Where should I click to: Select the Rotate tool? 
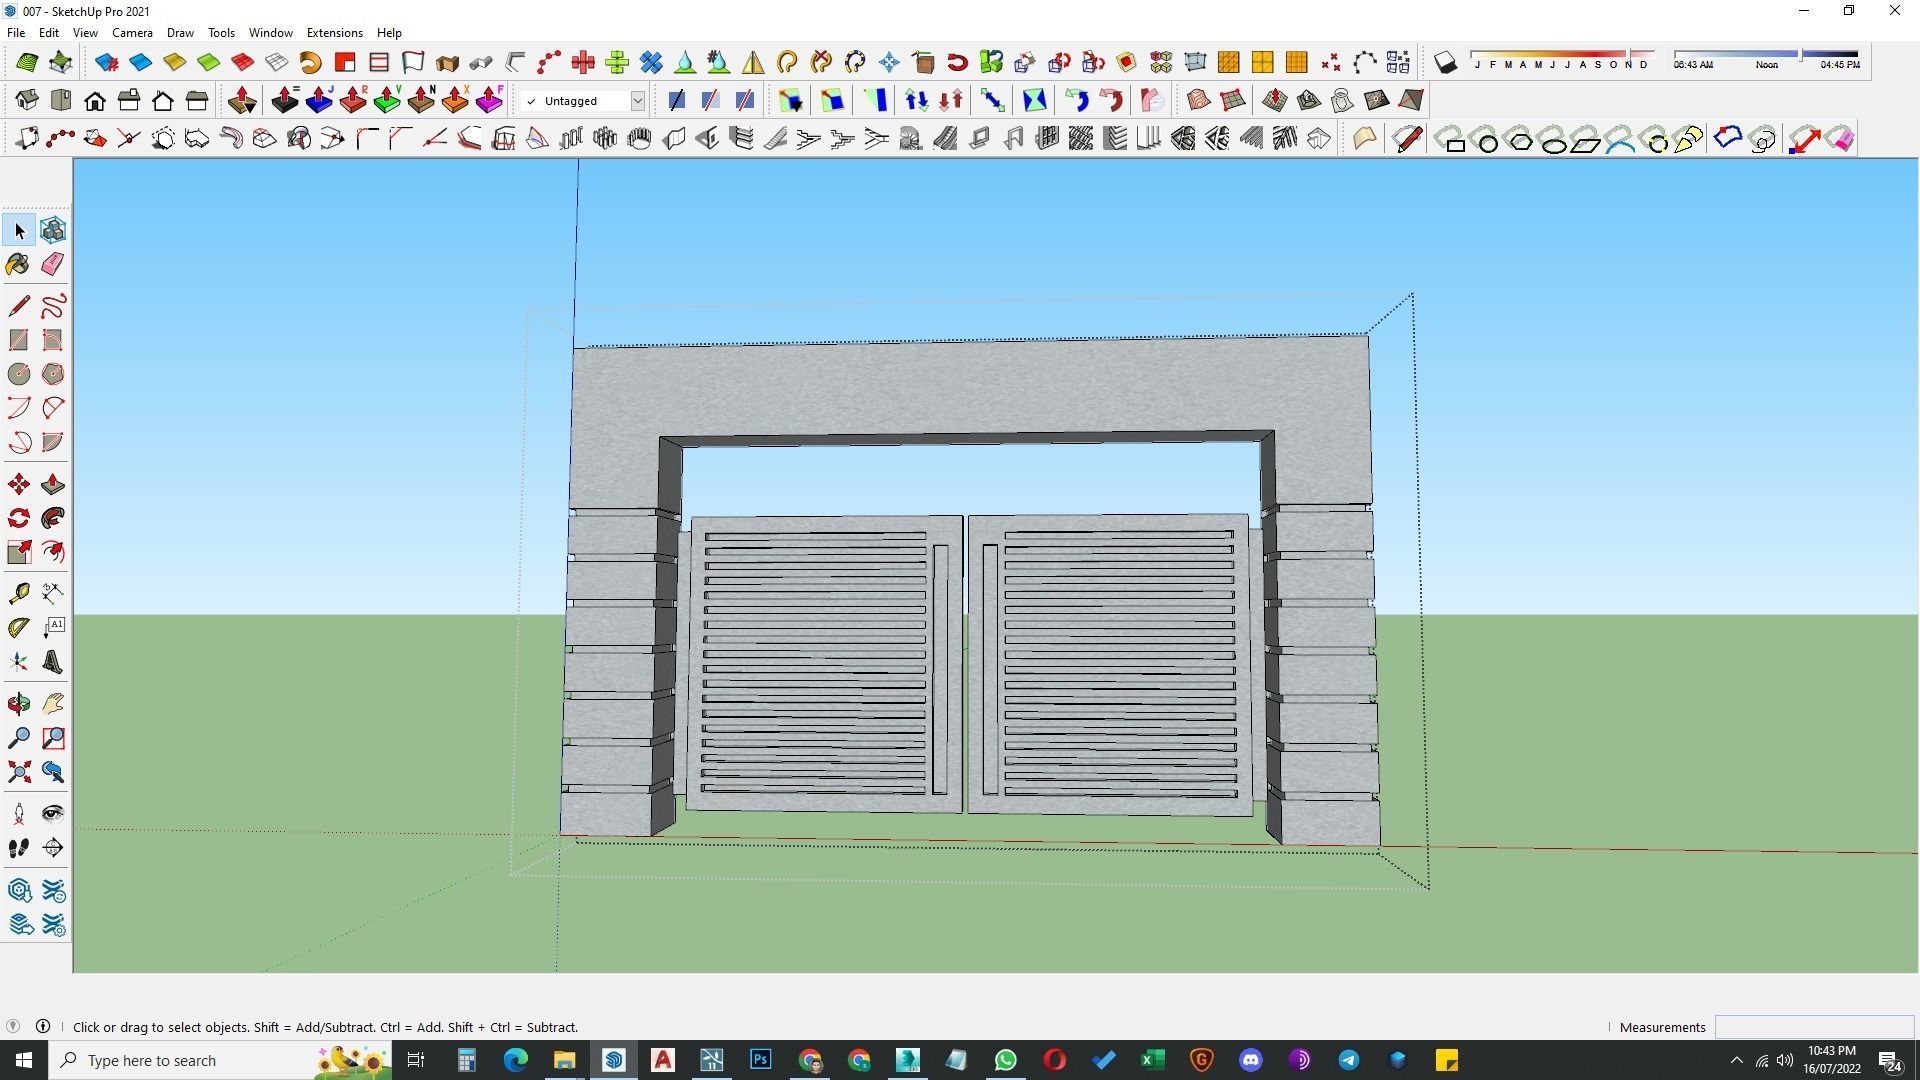pyautogui.click(x=18, y=518)
